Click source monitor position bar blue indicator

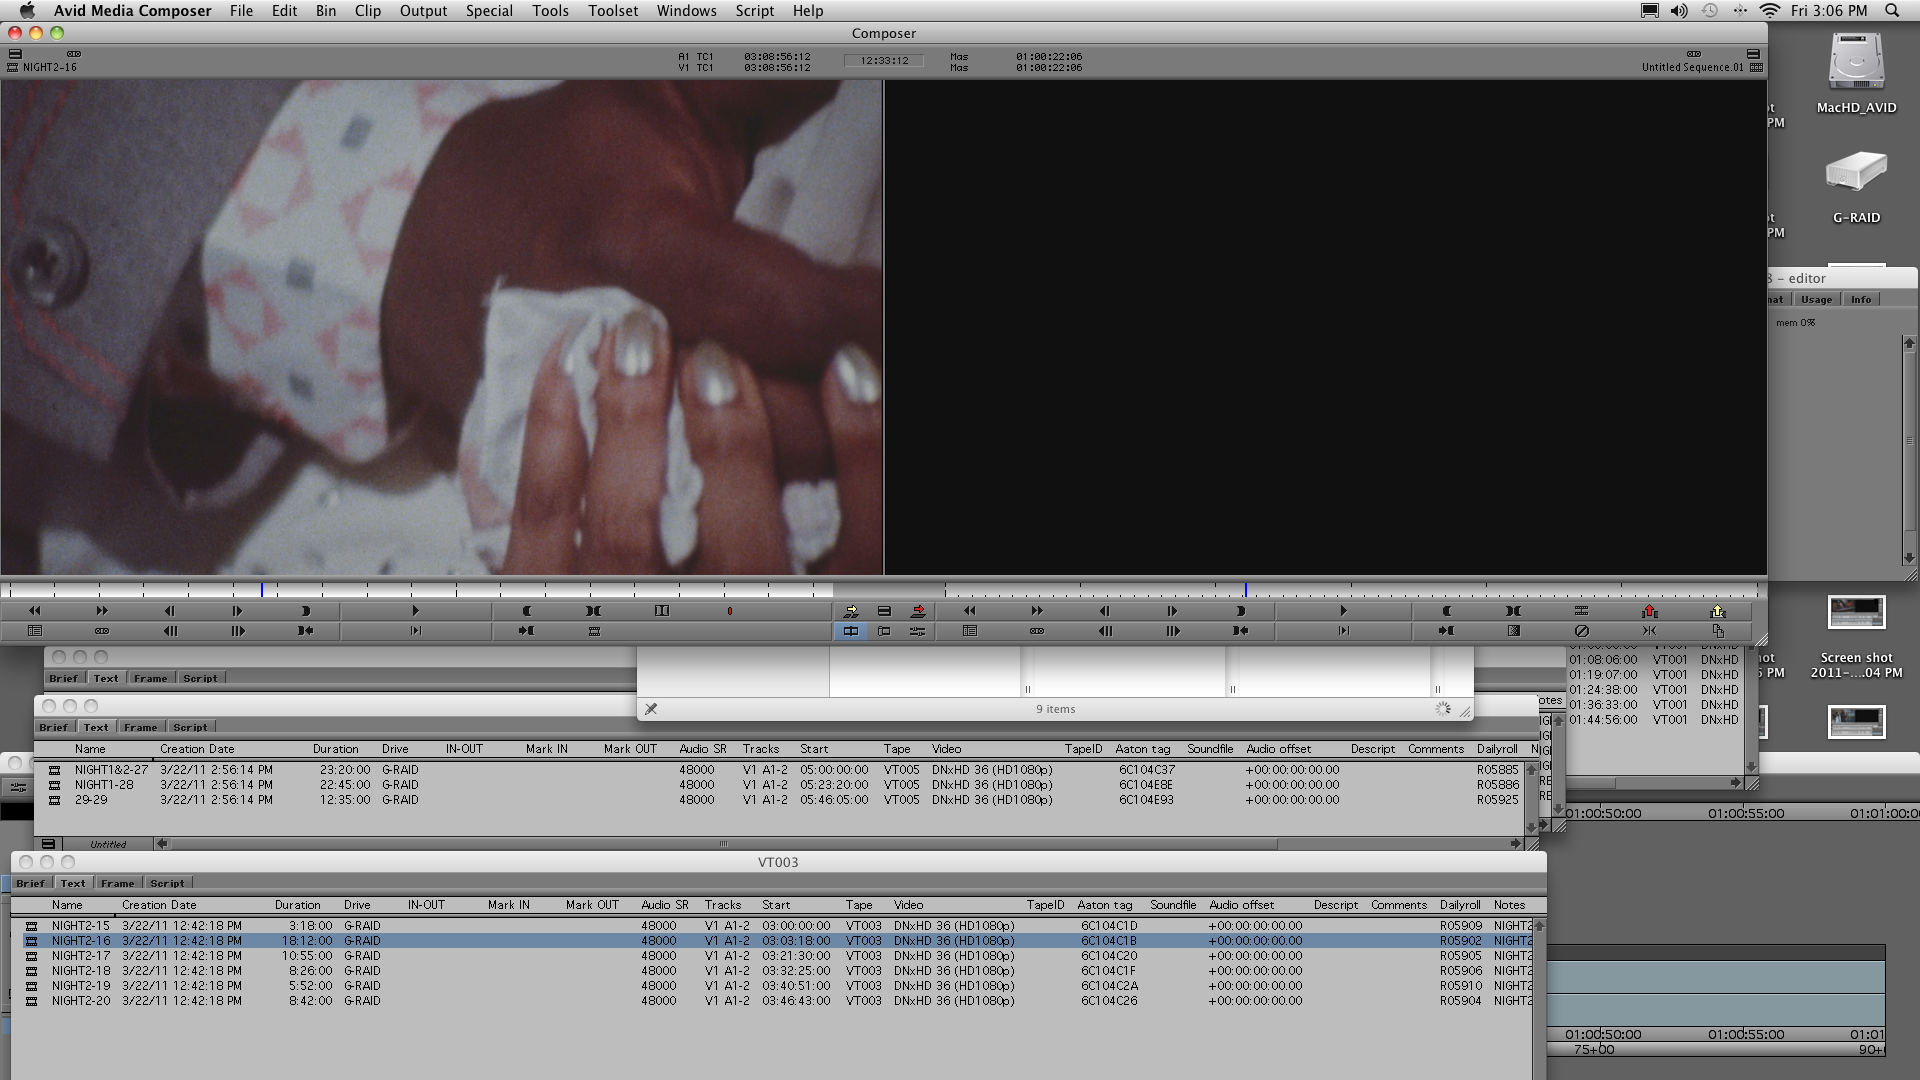[262, 590]
